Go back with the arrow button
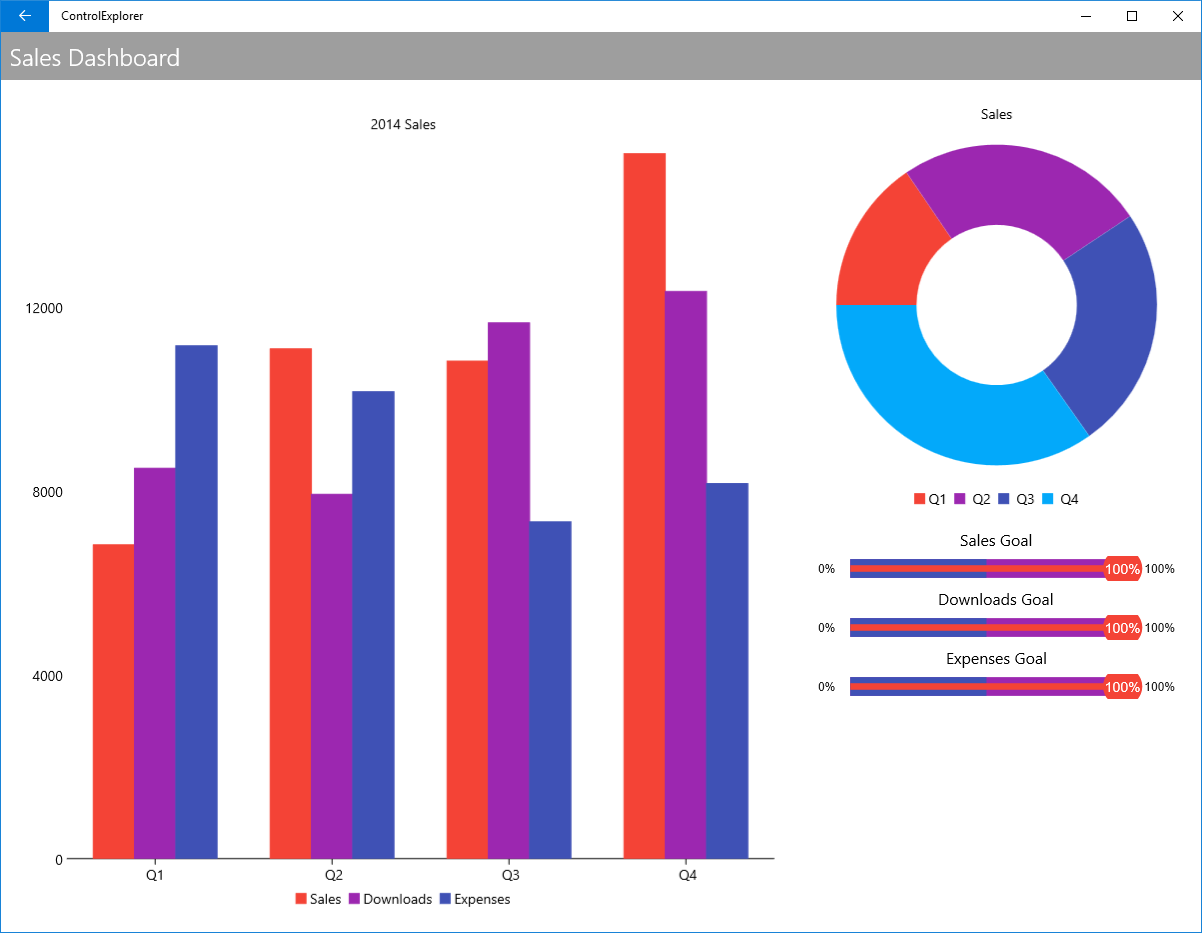 tap(24, 16)
